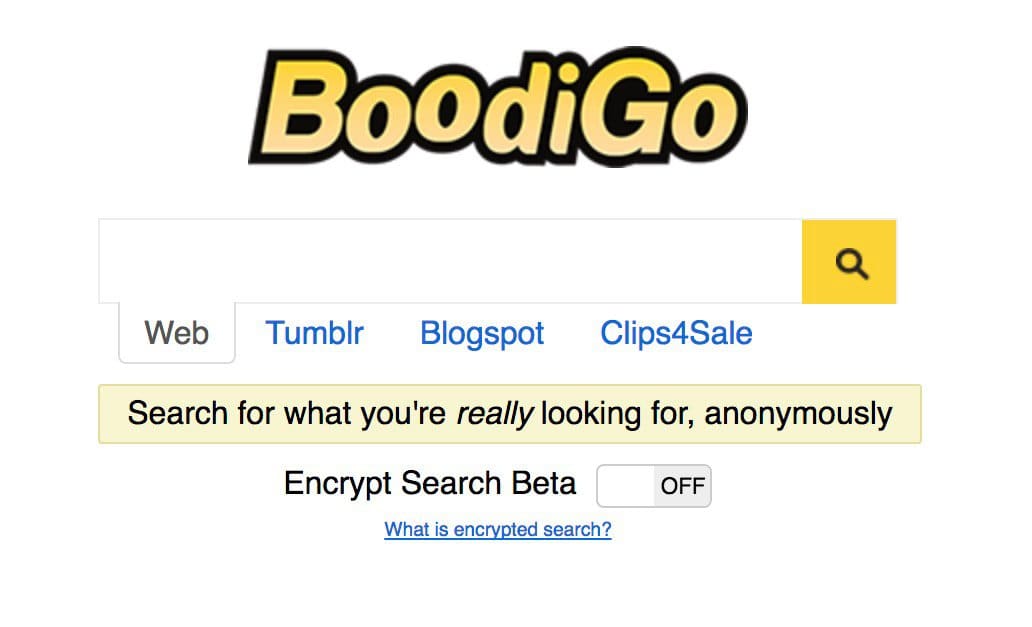Choose the Clips4Sale tab

pyautogui.click(x=676, y=333)
